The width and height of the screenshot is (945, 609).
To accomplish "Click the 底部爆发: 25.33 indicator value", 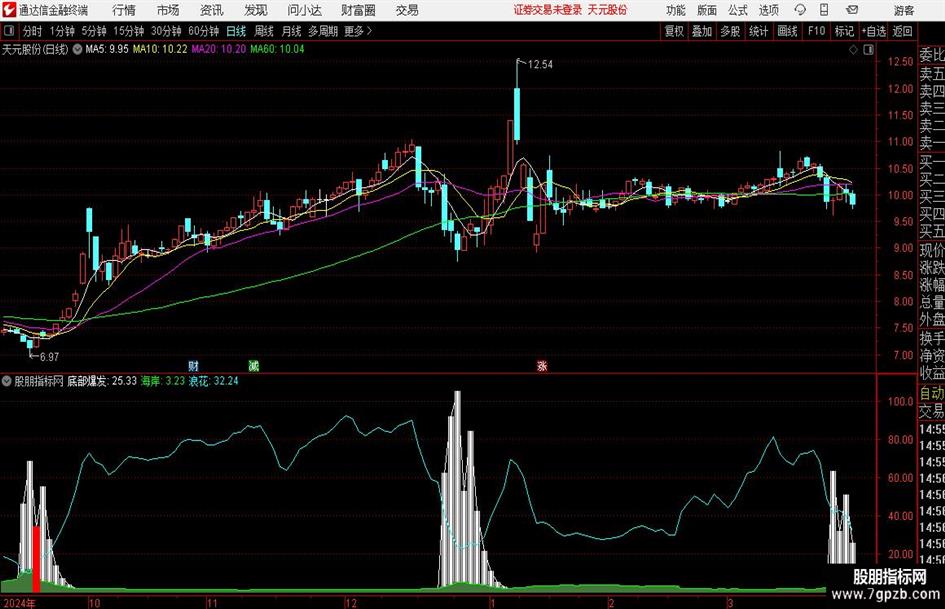I will tap(102, 381).
